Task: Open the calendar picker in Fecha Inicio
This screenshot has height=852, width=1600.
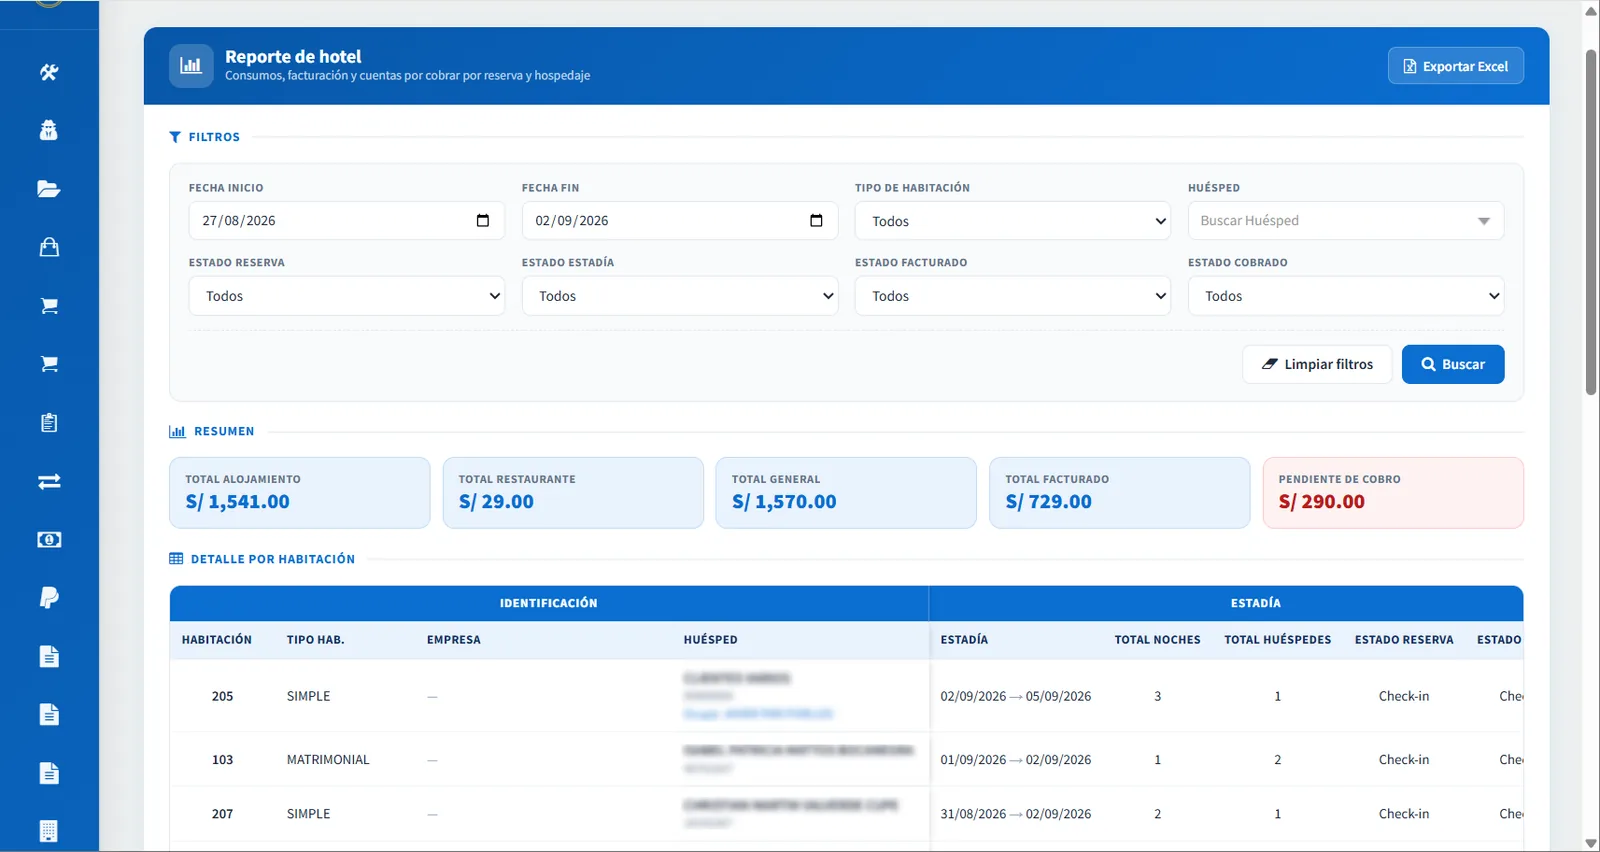Action: [x=483, y=221]
